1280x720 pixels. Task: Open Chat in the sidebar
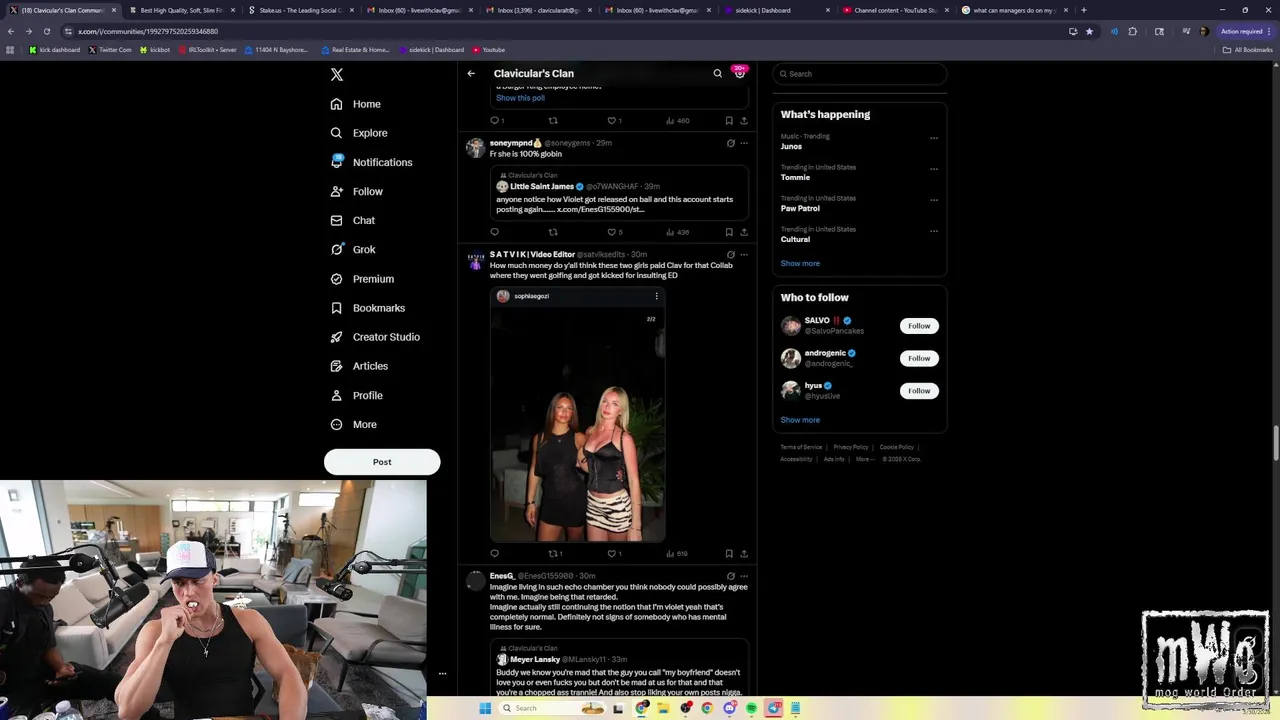[x=353, y=220]
